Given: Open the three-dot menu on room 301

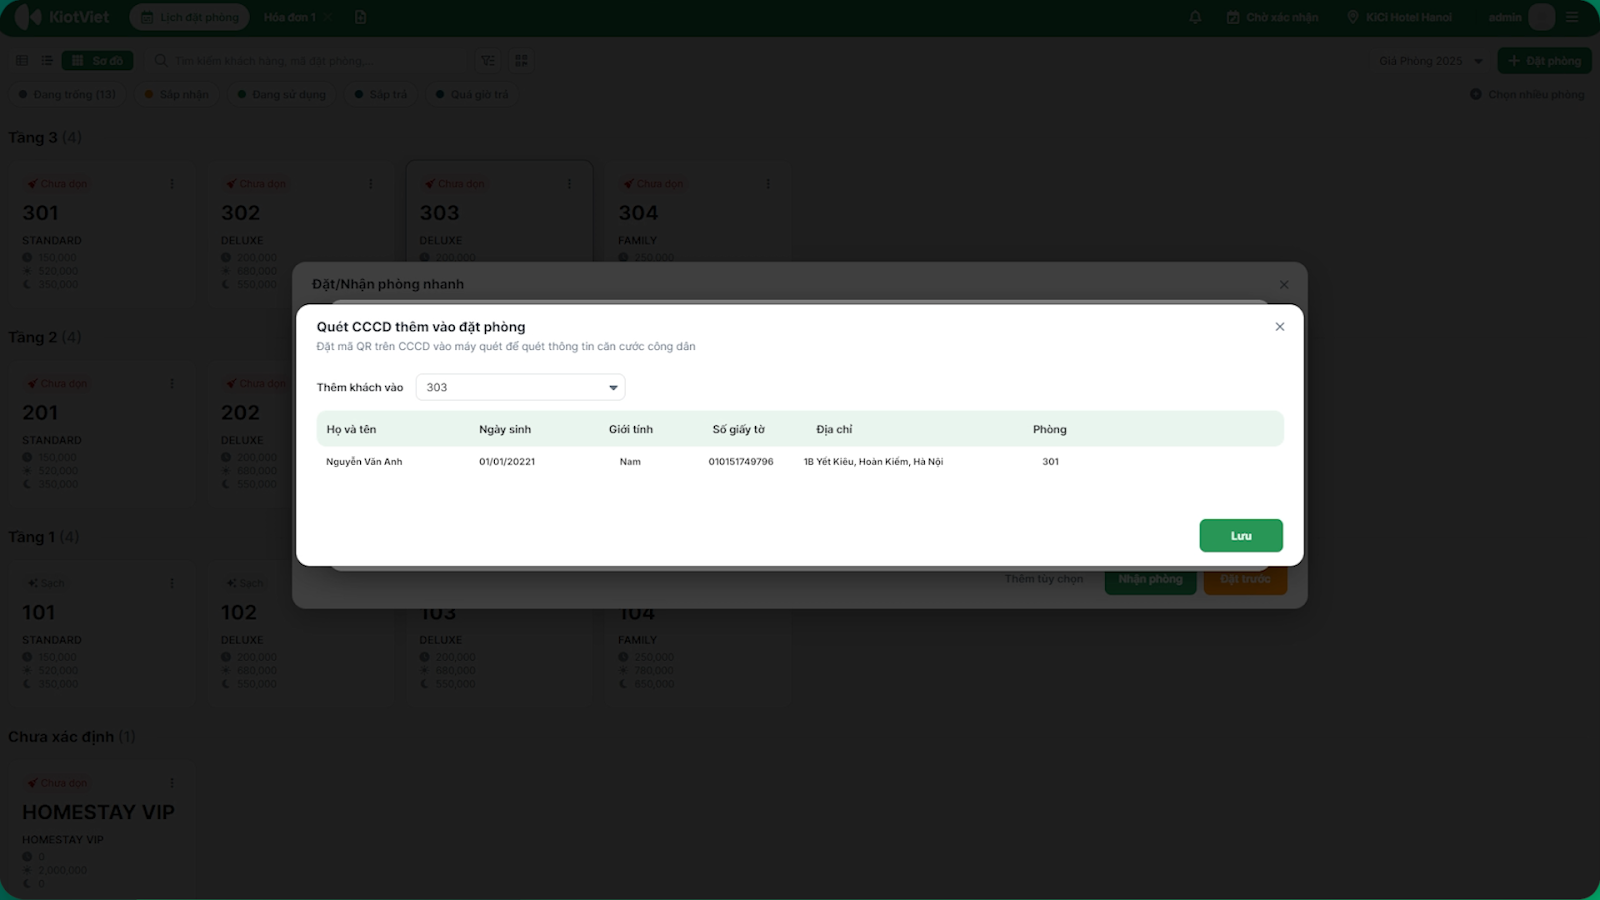Looking at the screenshot, I should pos(172,184).
